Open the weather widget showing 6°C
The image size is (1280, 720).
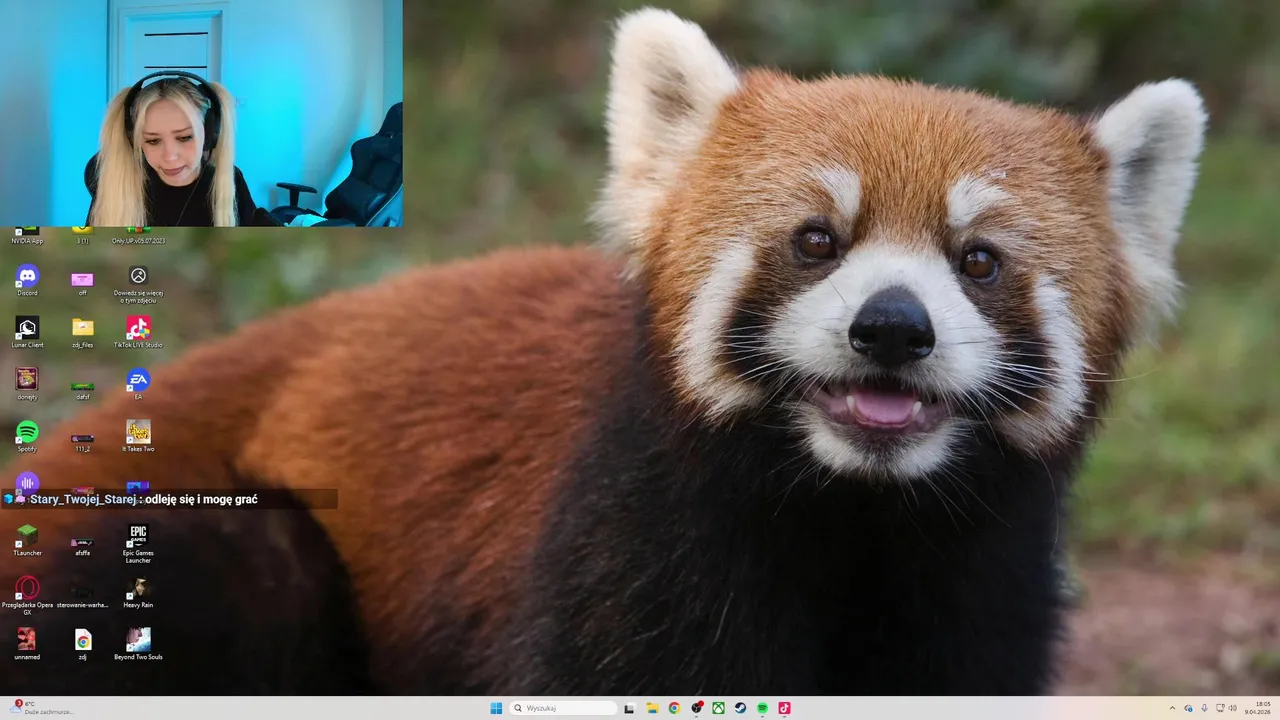(x=42, y=708)
